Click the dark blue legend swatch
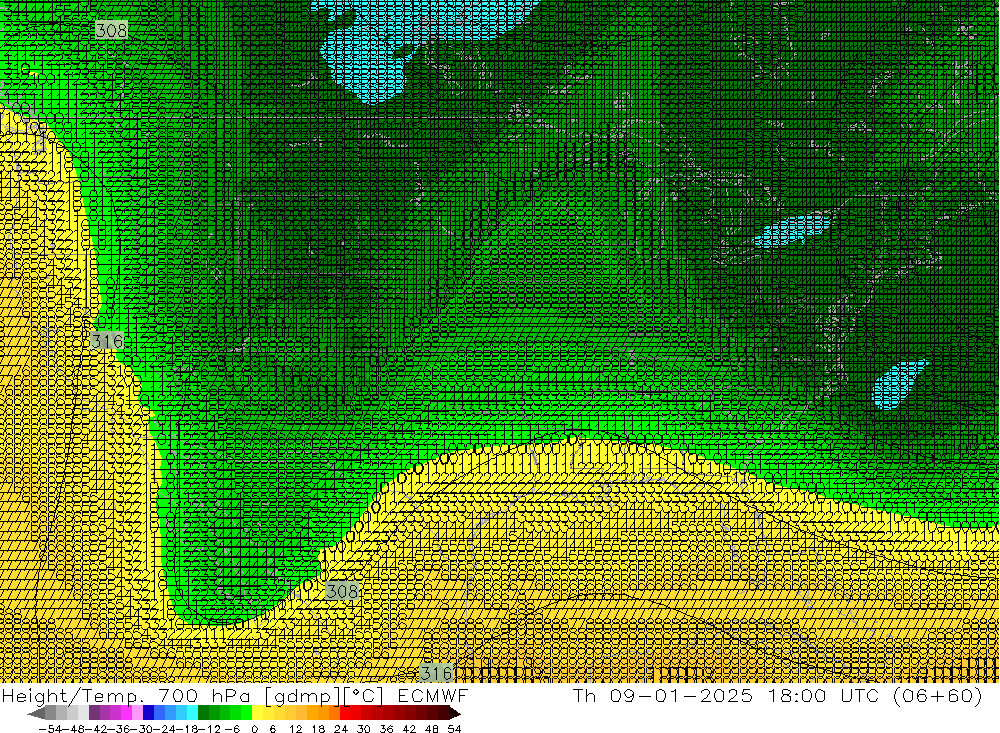The image size is (1000, 733). click(148, 713)
